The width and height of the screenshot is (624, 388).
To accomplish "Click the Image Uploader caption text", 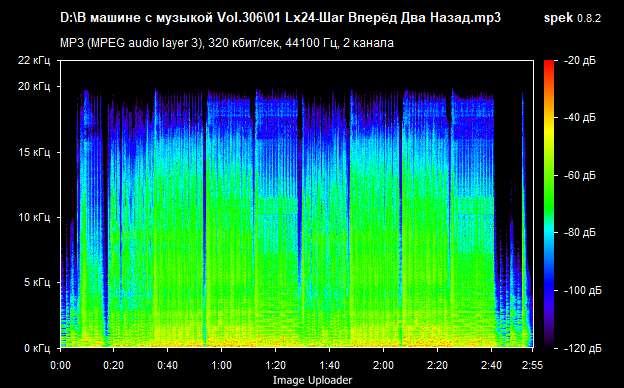I will point(312,380).
